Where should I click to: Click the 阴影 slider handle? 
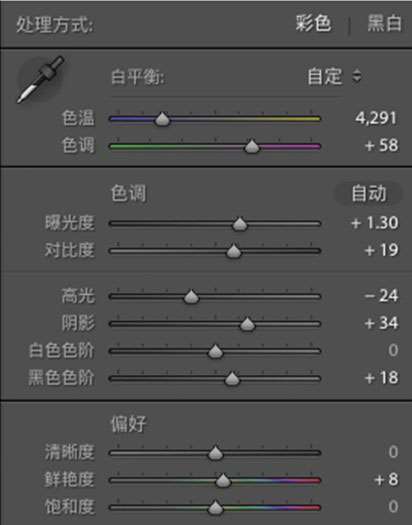tap(247, 324)
